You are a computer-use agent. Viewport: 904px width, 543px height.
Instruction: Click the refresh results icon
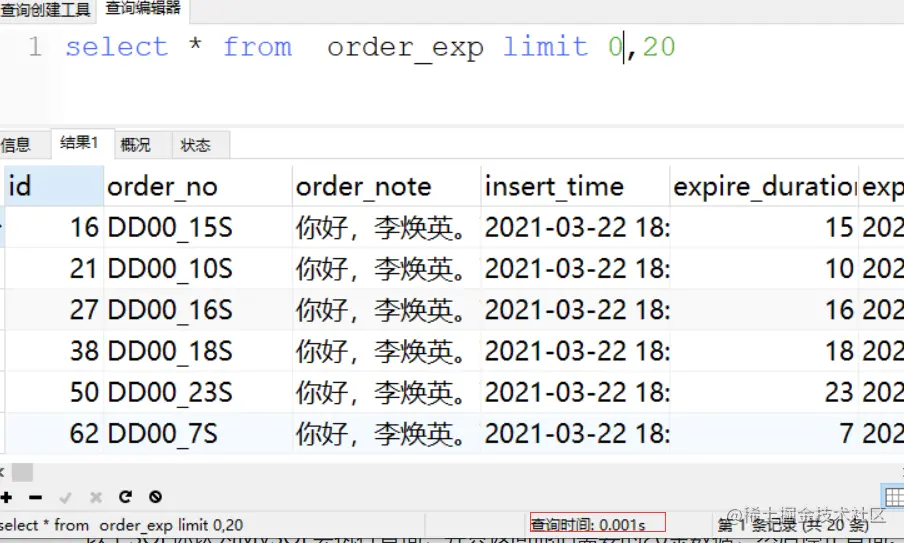point(126,497)
